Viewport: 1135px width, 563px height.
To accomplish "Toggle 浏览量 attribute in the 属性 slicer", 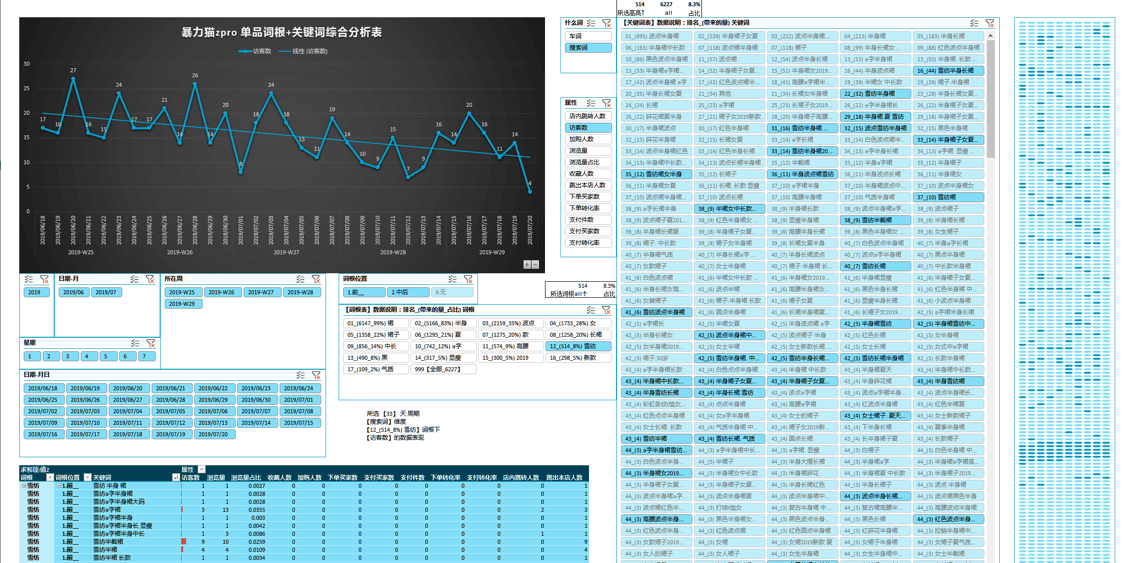I will 588,151.
